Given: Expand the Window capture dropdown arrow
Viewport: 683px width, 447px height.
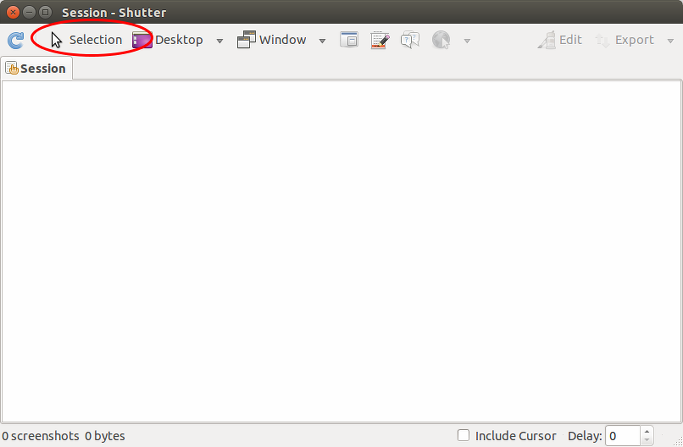Looking at the screenshot, I should tap(322, 41).
